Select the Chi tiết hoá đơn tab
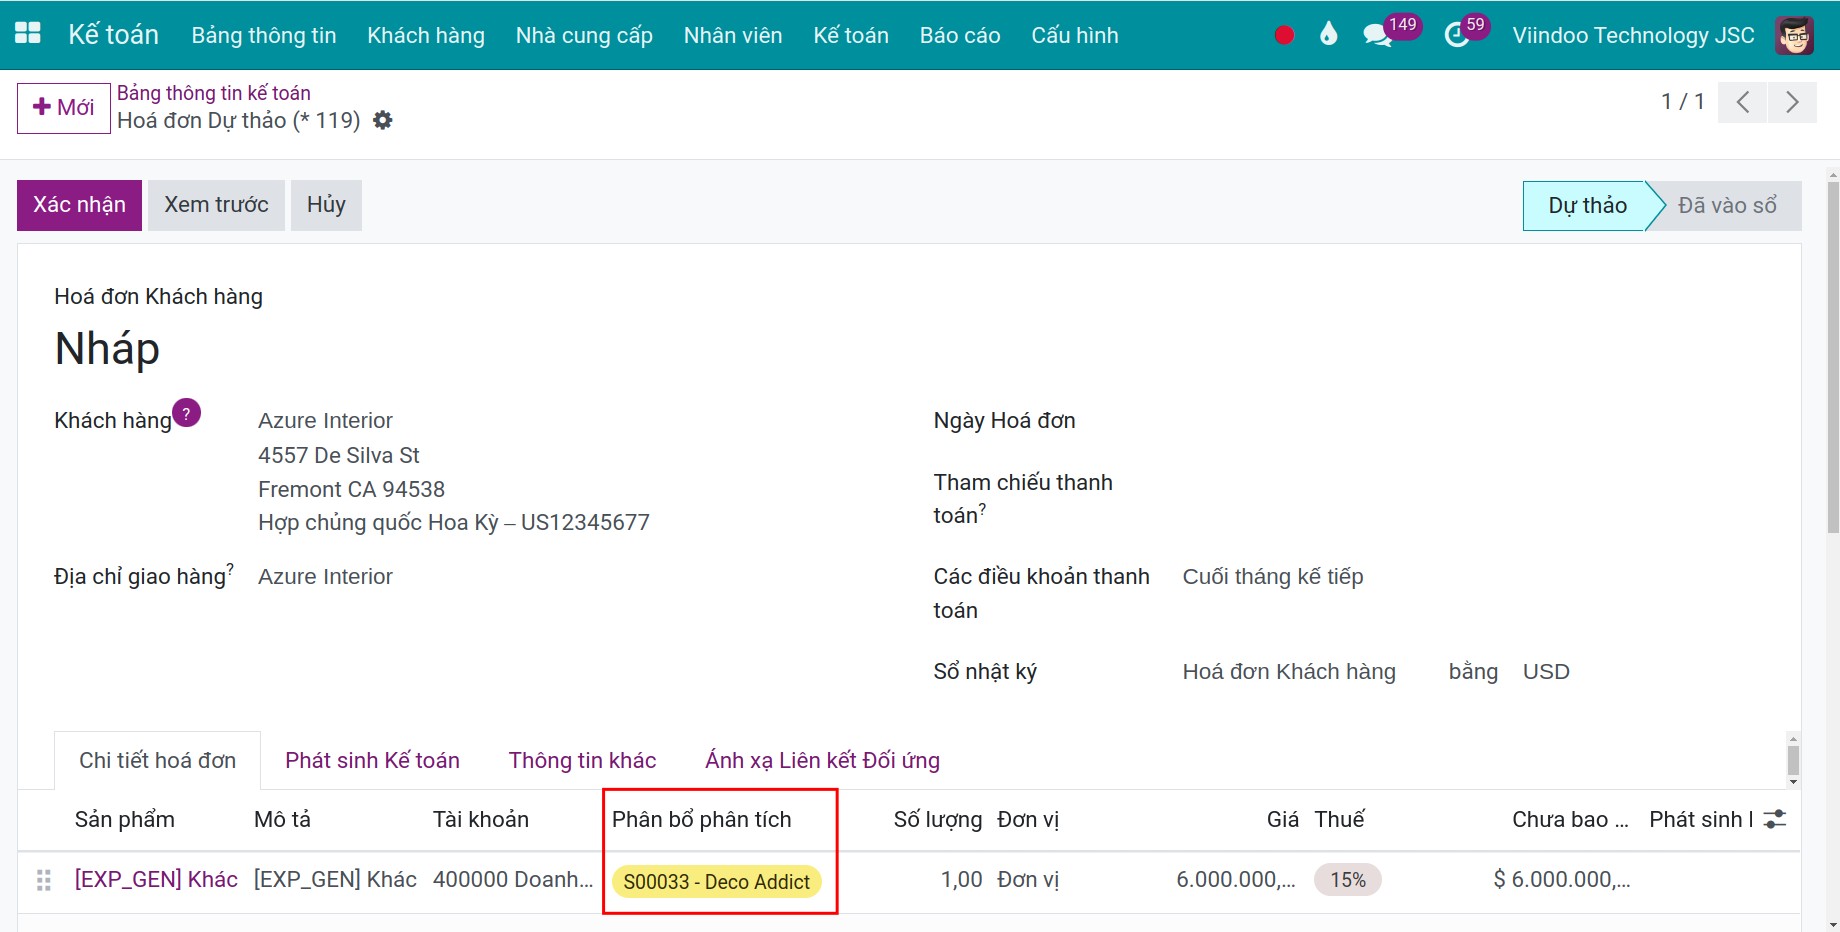 click(157, 760)
